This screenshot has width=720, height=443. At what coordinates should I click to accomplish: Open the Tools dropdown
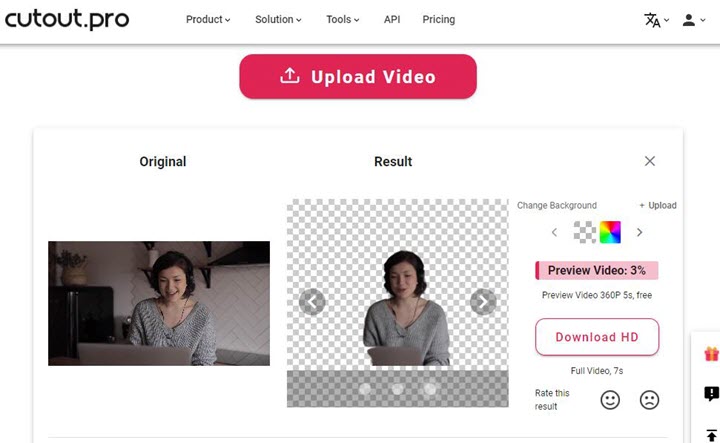click(343, 19)
